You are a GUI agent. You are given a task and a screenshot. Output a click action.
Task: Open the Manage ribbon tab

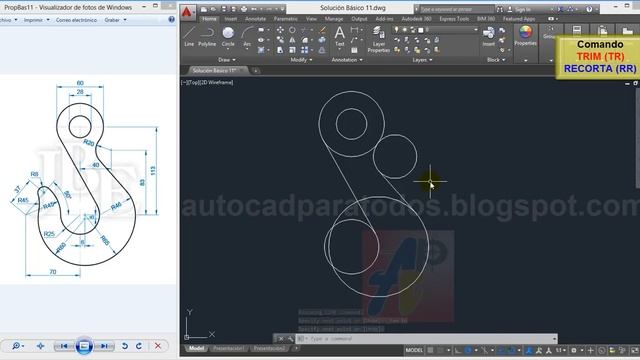tap(334, 19)
